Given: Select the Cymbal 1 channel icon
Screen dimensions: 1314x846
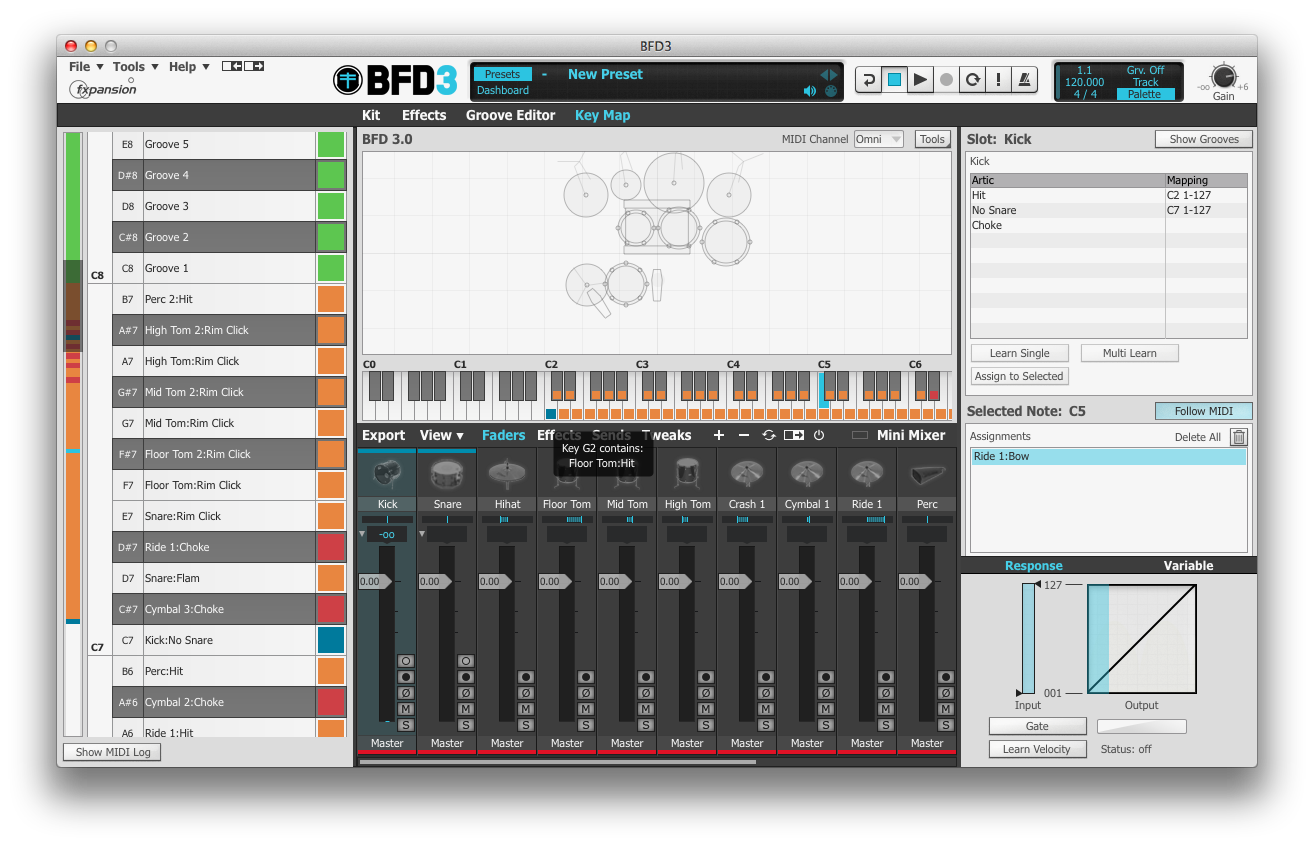Looking at the screenshot, I should [x=807, y=474].
